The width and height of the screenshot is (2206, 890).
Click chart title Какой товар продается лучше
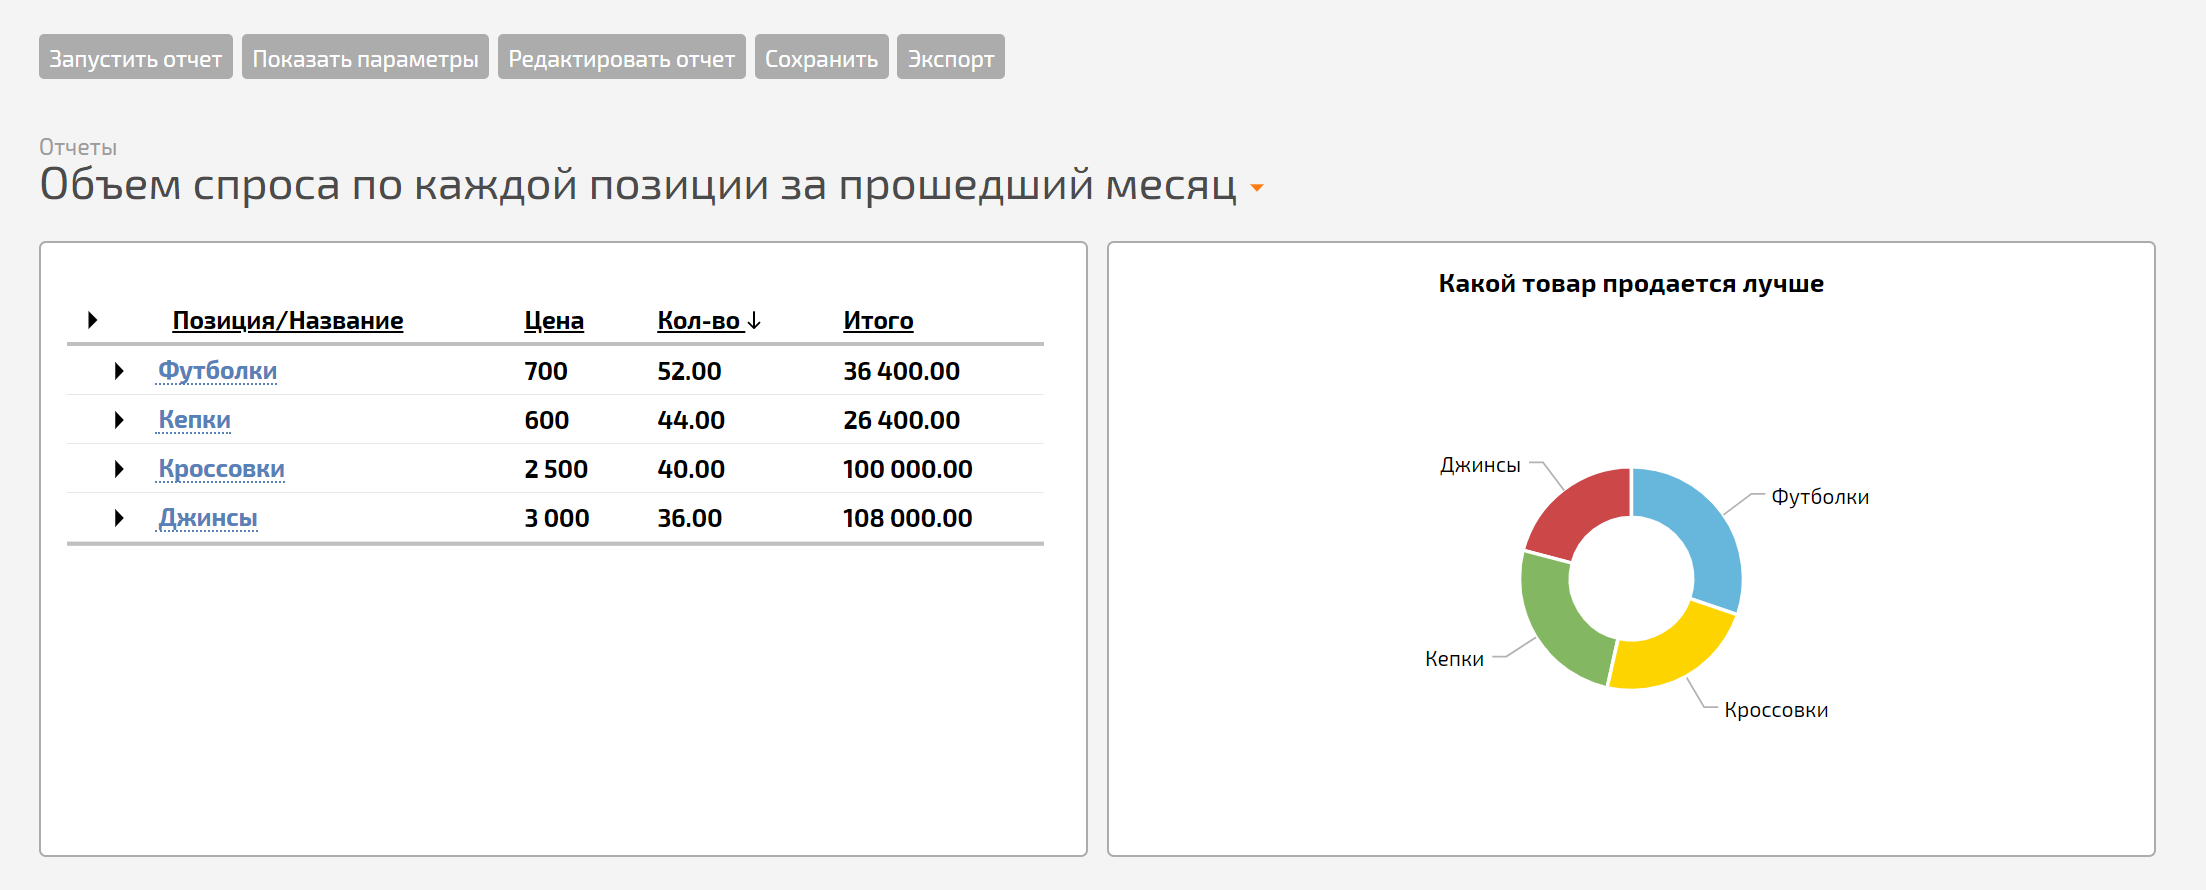pyautogui.click(x=1631, y=284)
